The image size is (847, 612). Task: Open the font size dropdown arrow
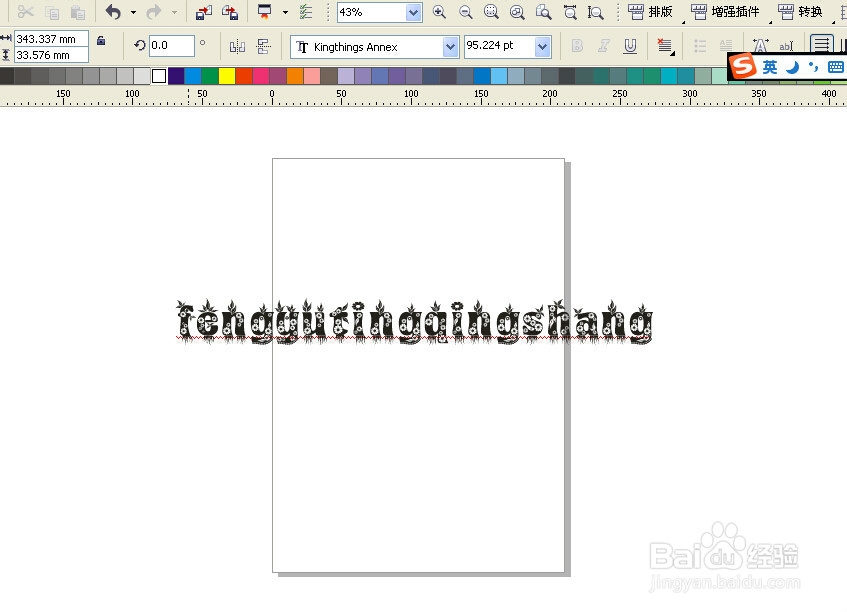(x=542, y=47)
